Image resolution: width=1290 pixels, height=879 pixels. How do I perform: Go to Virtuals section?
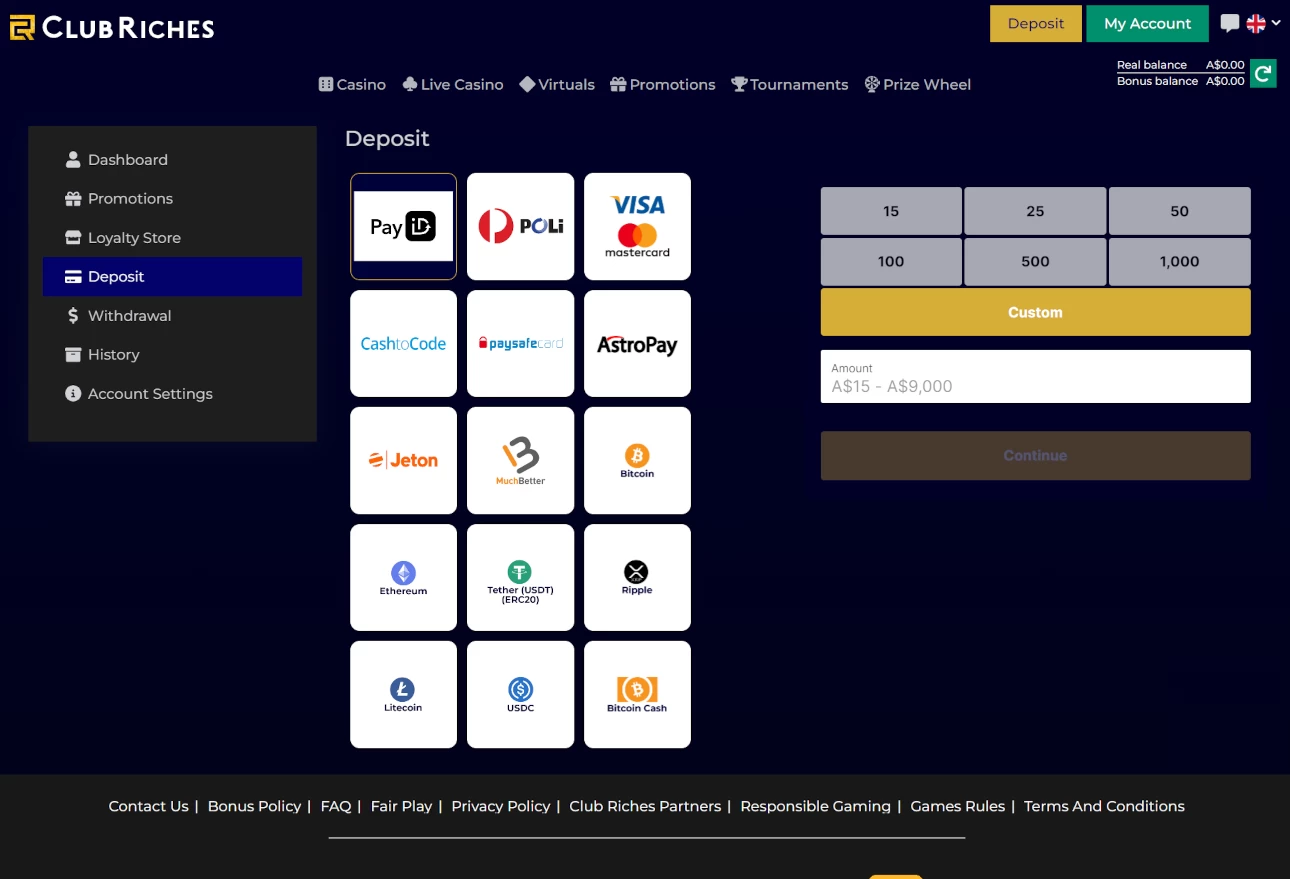pyautogui.click(x=557, y=85)
